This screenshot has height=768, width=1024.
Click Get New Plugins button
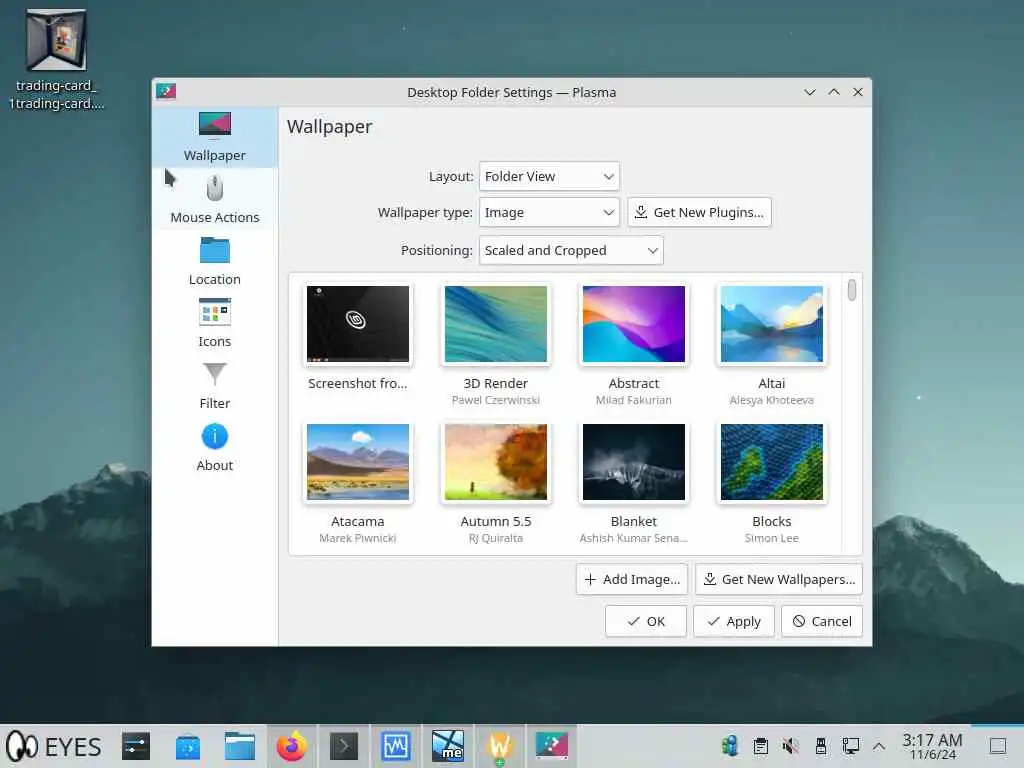(699, 212)
